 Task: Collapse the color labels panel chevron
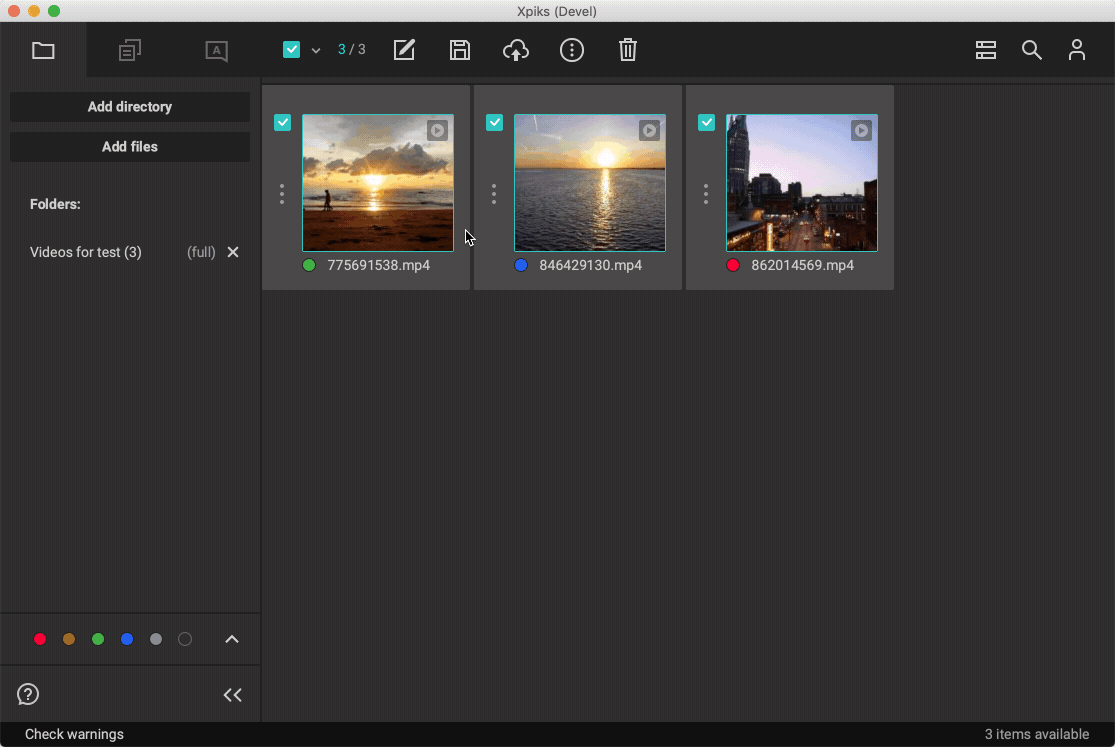[x=232, y=639]
